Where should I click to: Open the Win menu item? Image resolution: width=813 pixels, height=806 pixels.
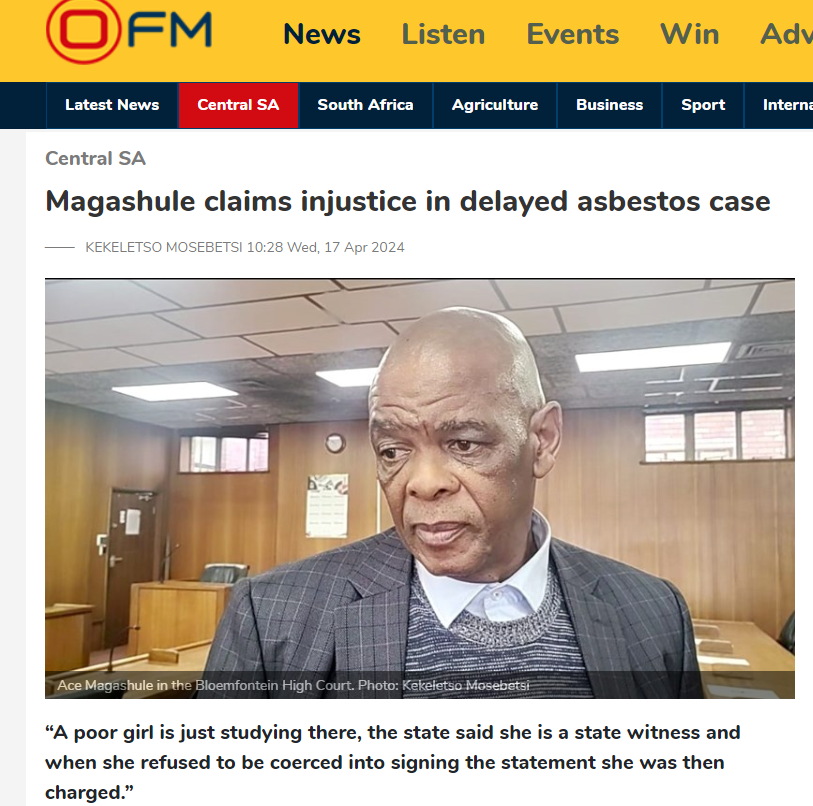pos(690,34)
